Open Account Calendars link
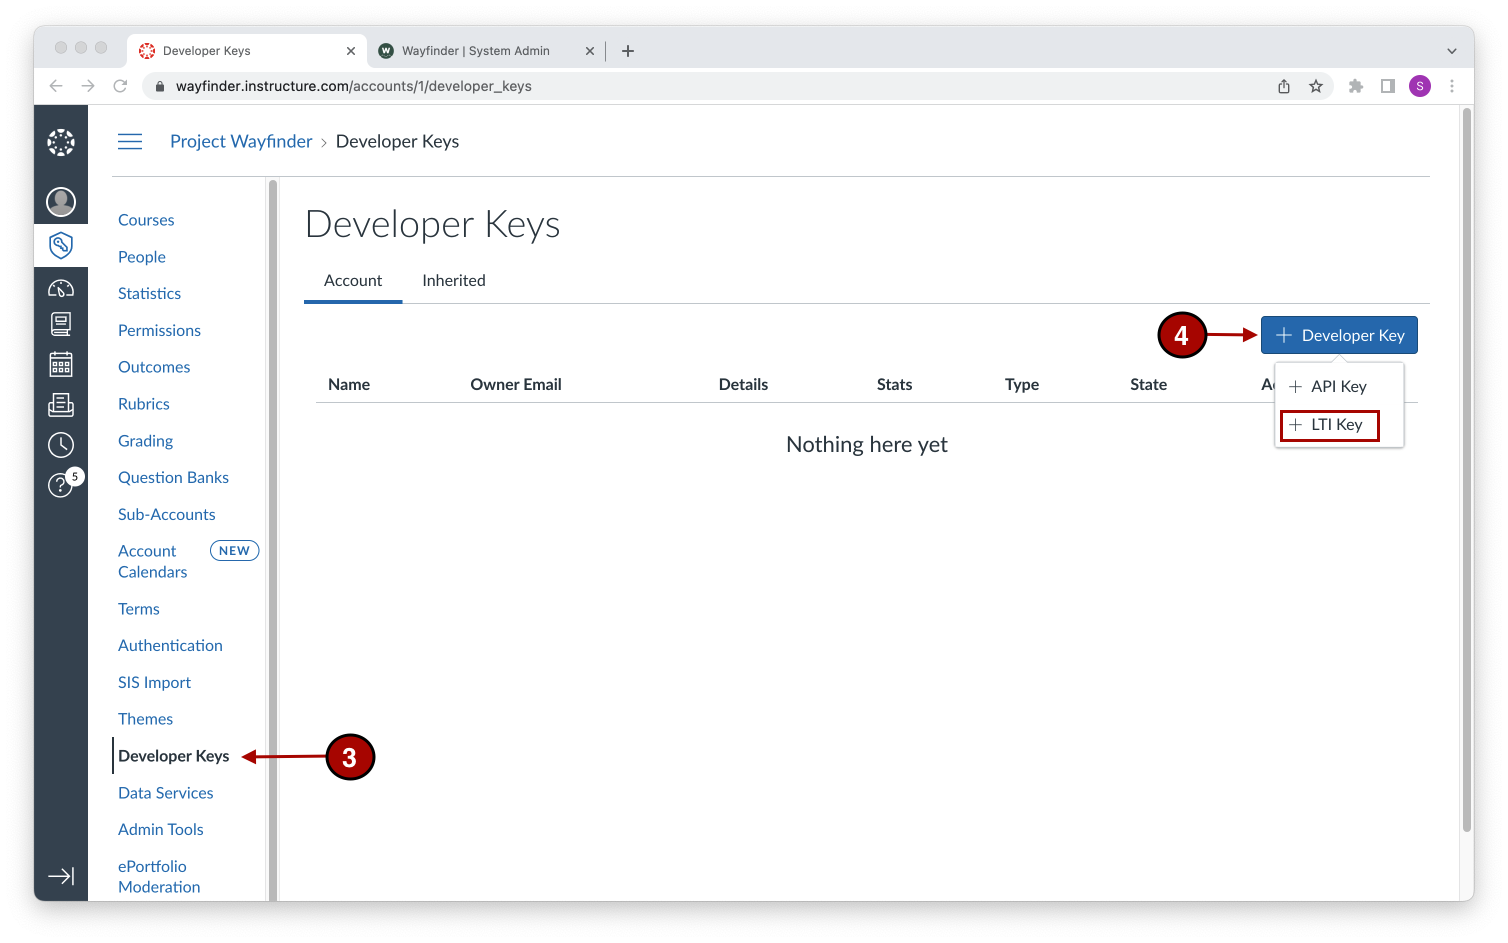Image resolution: width=1508 pixels, height=943 pixels. coord(152,562)
